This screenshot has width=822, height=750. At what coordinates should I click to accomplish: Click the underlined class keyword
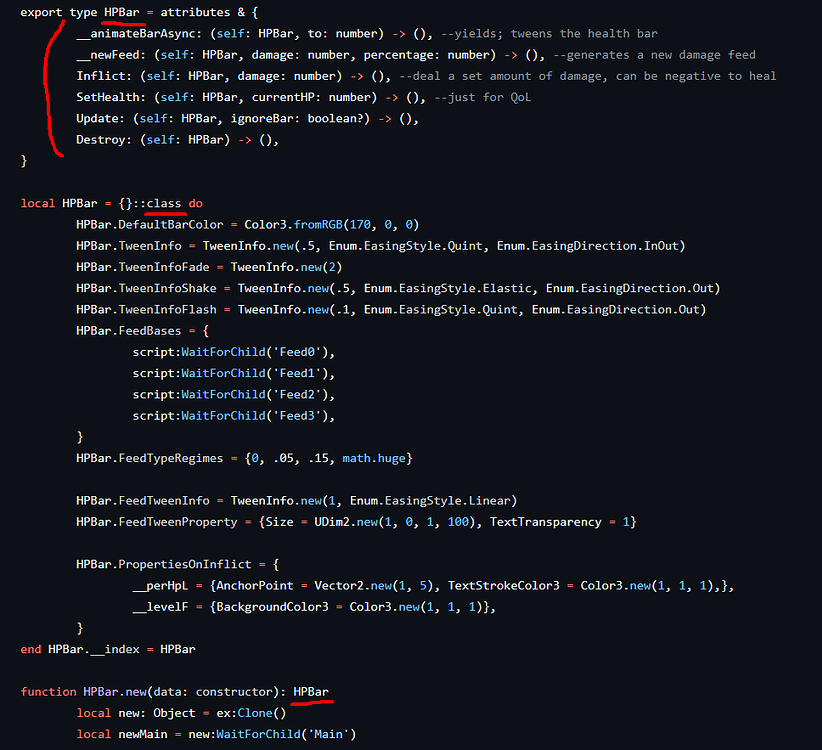pos(163,202)
